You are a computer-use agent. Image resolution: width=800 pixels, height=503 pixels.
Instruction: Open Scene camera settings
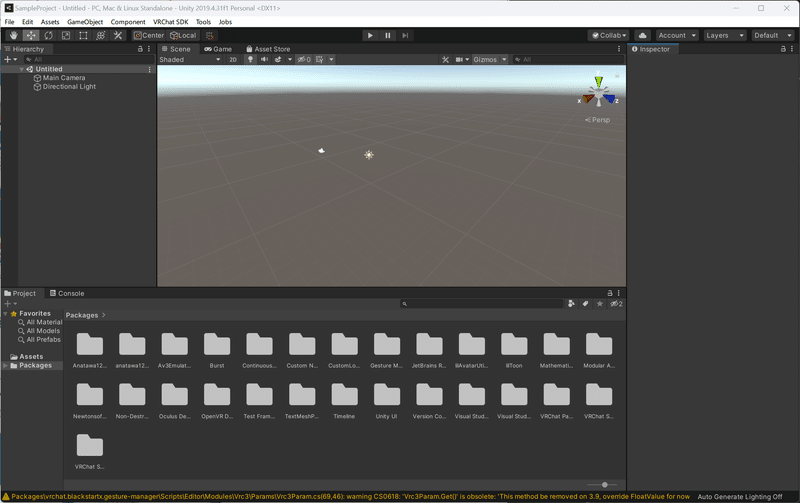point(459,60)
